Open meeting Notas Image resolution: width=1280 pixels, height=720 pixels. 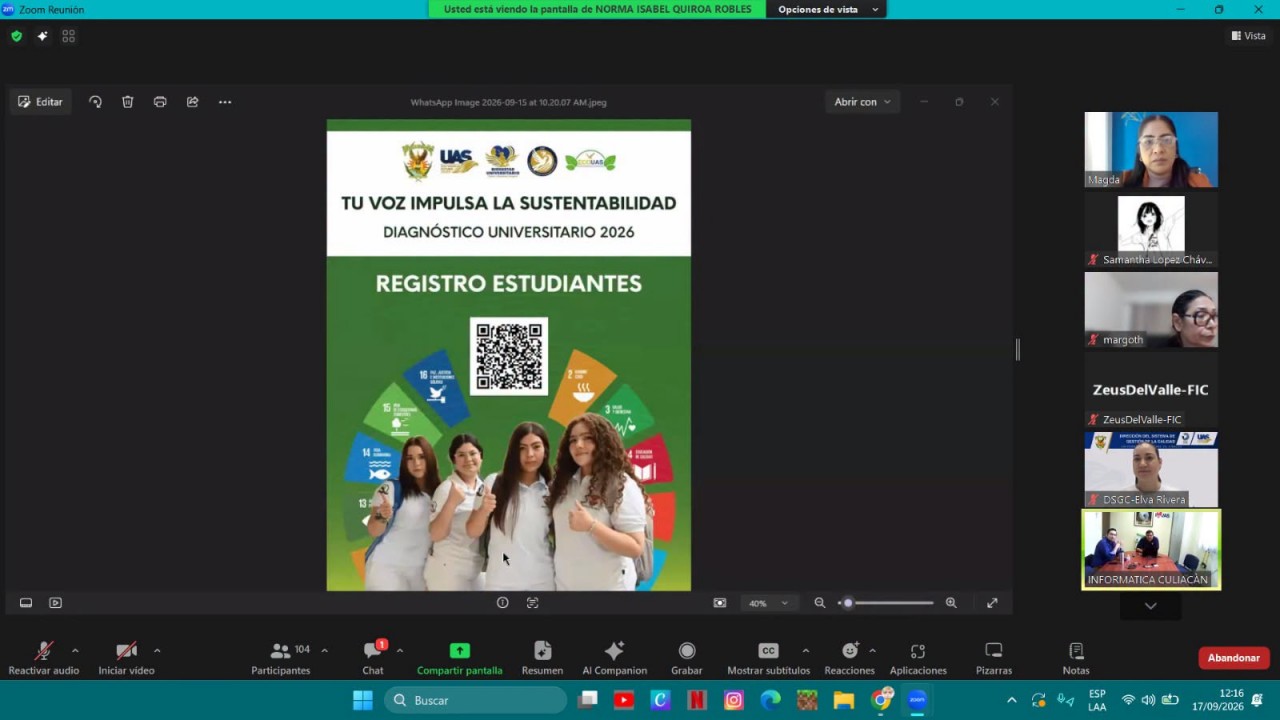[x=1076, y=658]
